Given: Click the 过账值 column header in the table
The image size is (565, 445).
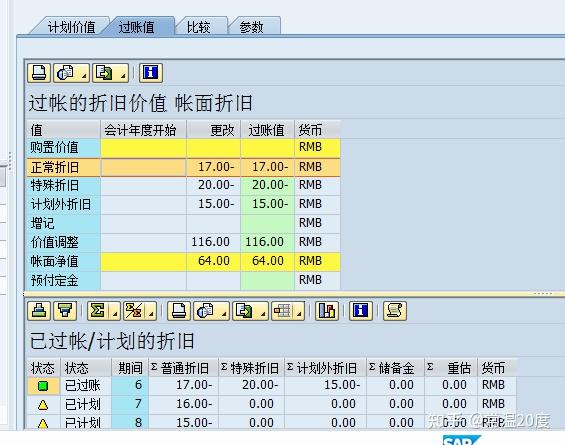Looking at the screenshot, I should click(267, 130).
